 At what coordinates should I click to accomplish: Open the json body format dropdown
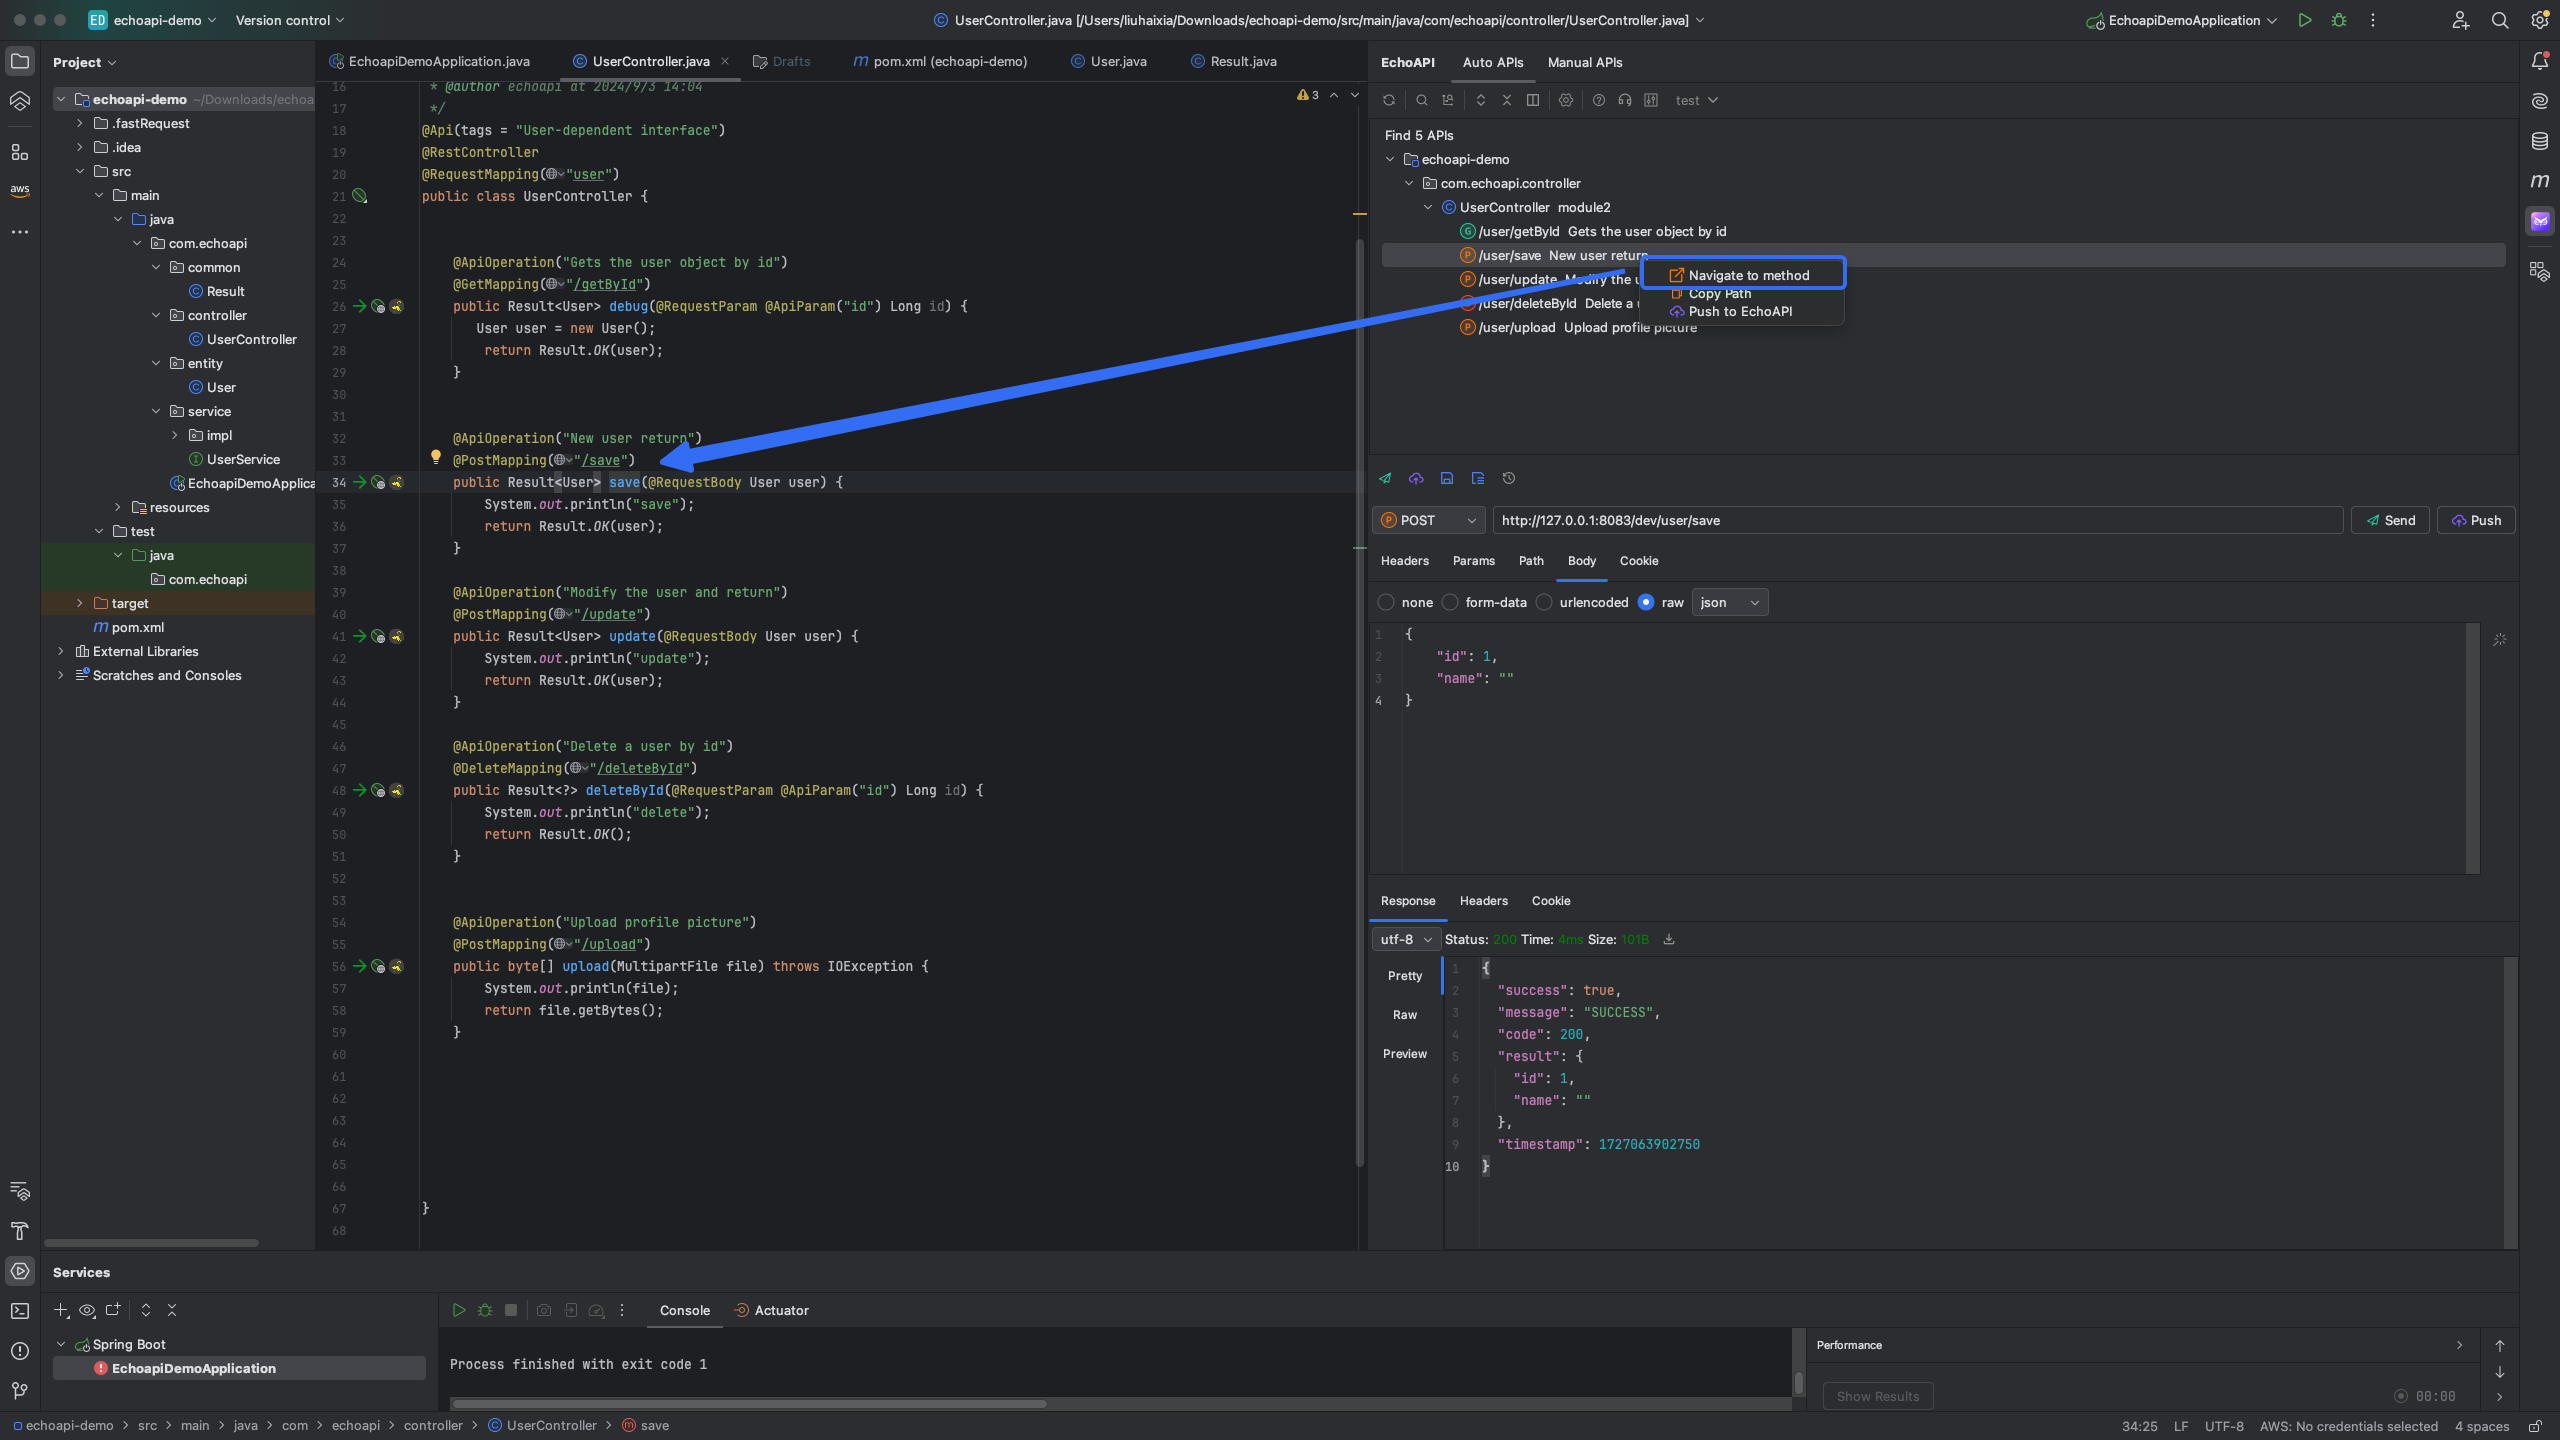point(1729,602)
